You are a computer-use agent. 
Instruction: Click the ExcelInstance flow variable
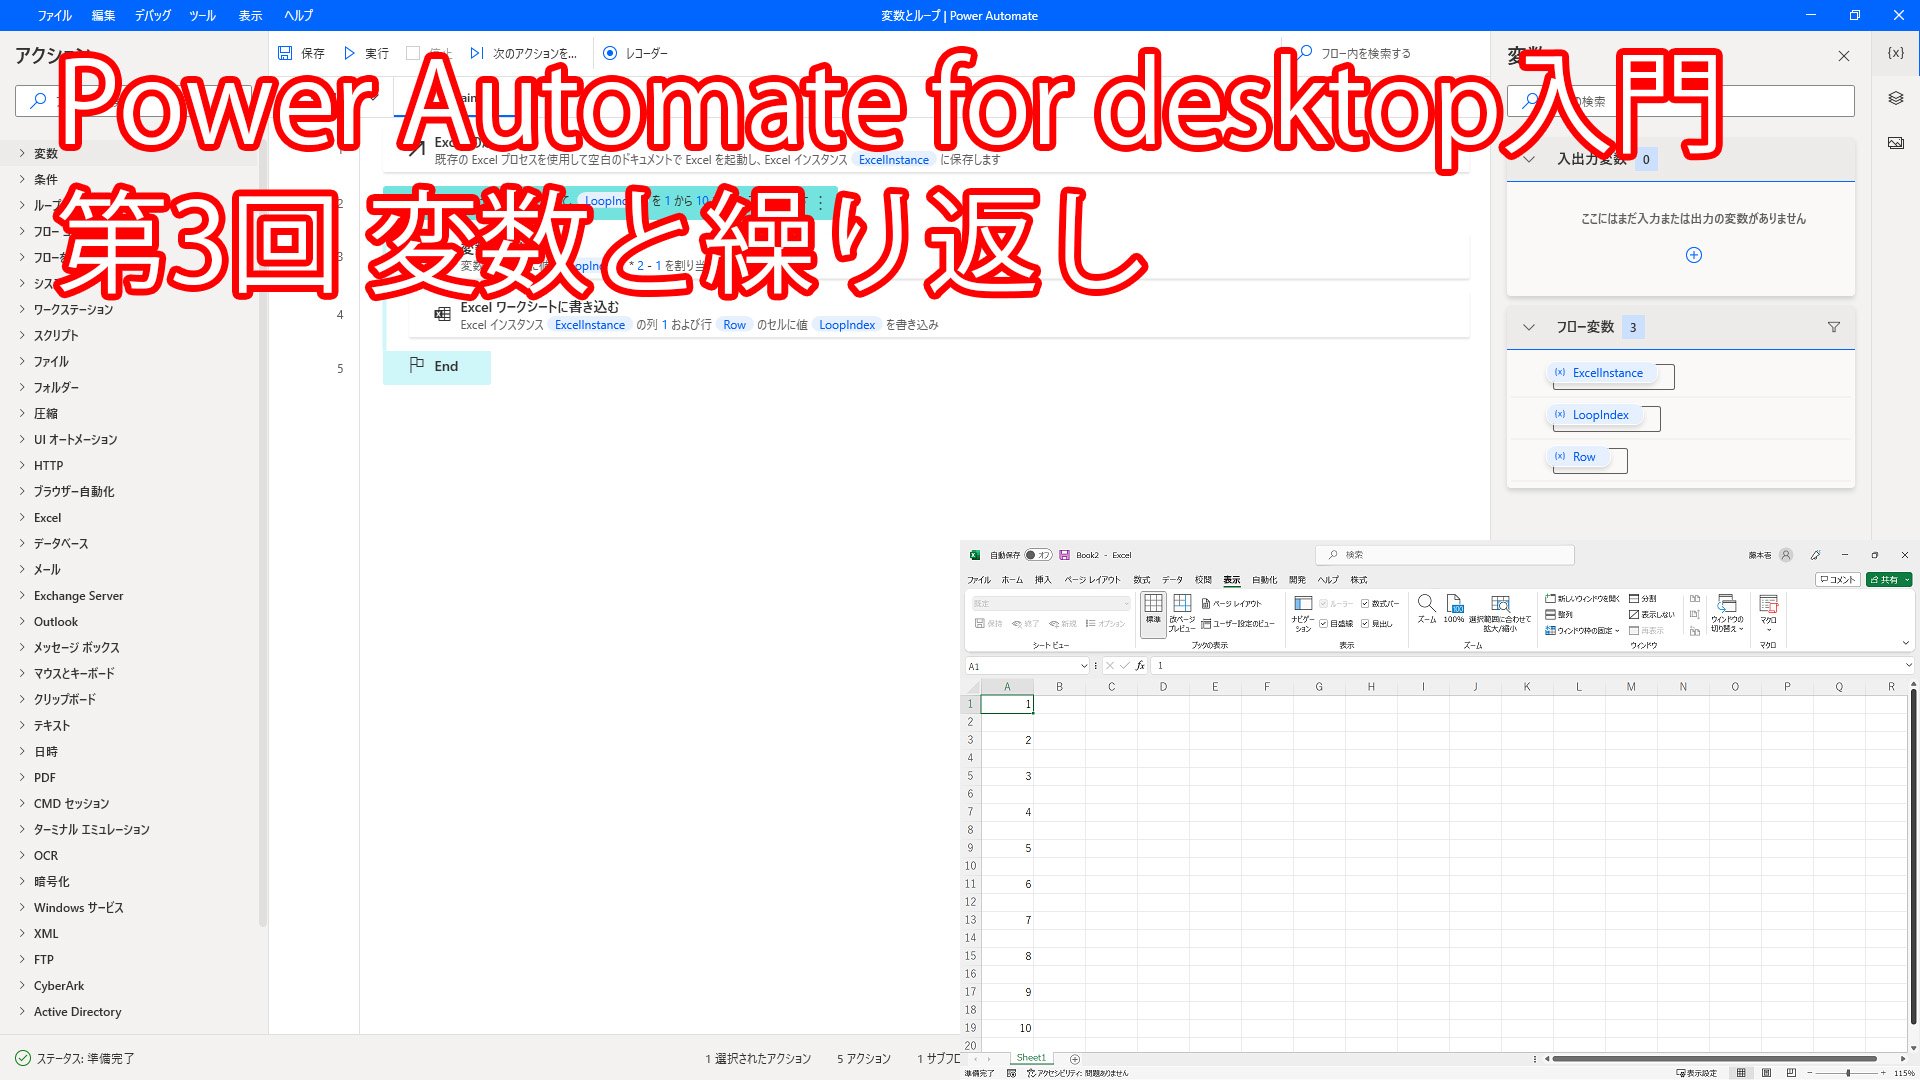coord(1600,373)
